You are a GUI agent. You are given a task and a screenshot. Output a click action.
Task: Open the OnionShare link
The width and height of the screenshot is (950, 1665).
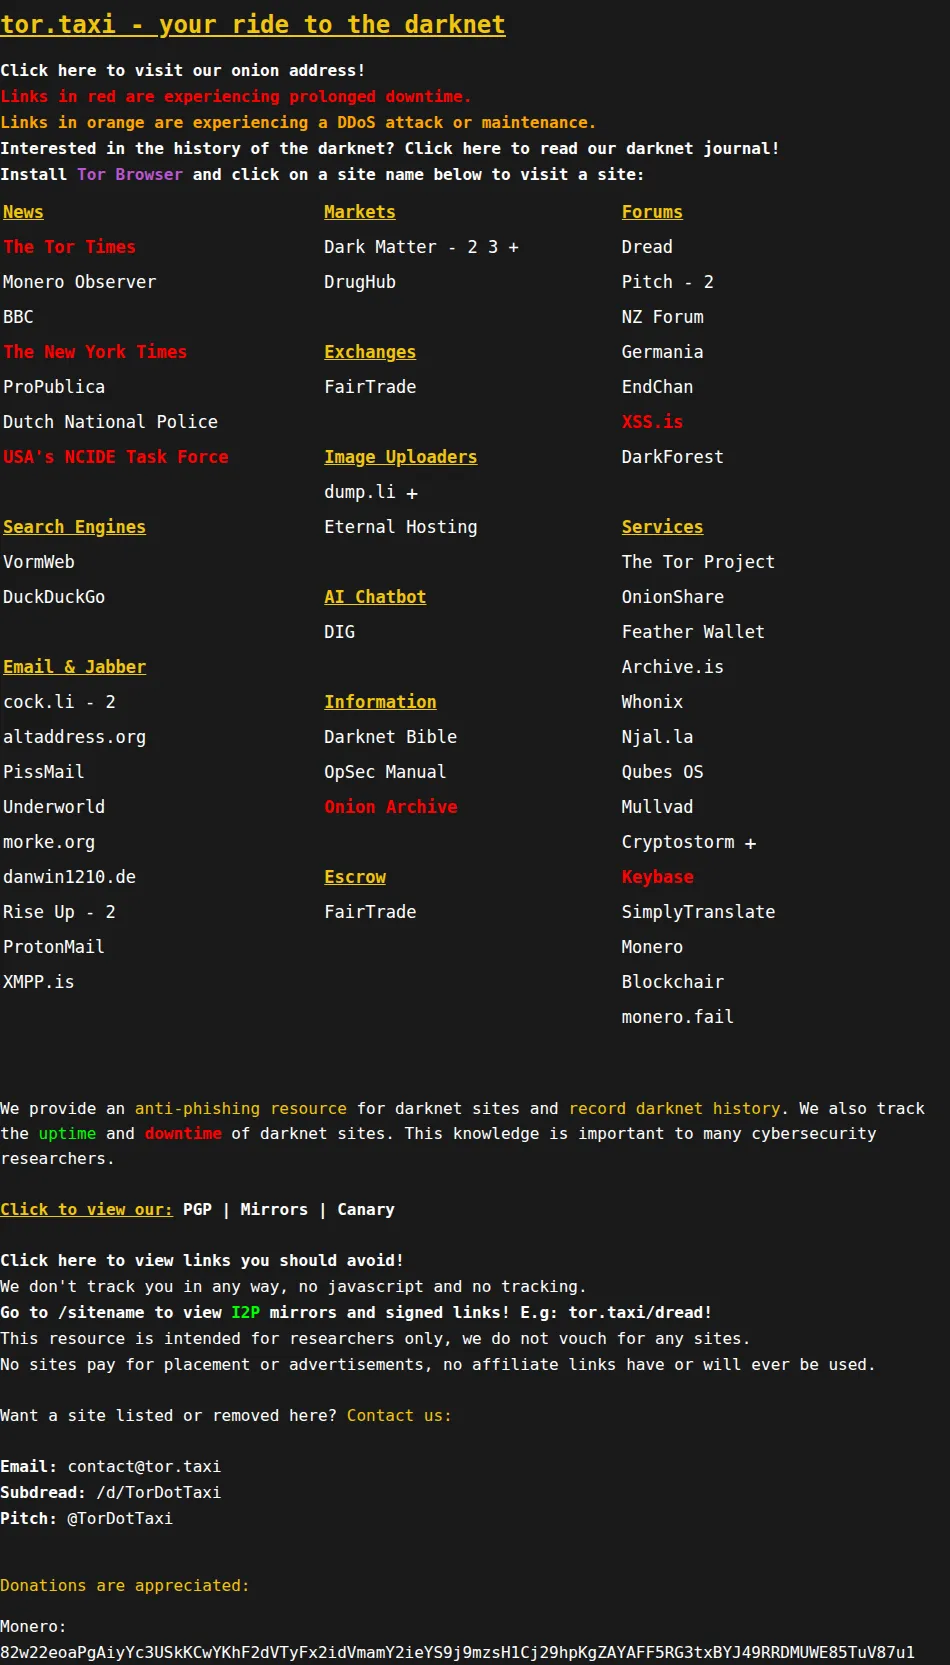[673, 597]
